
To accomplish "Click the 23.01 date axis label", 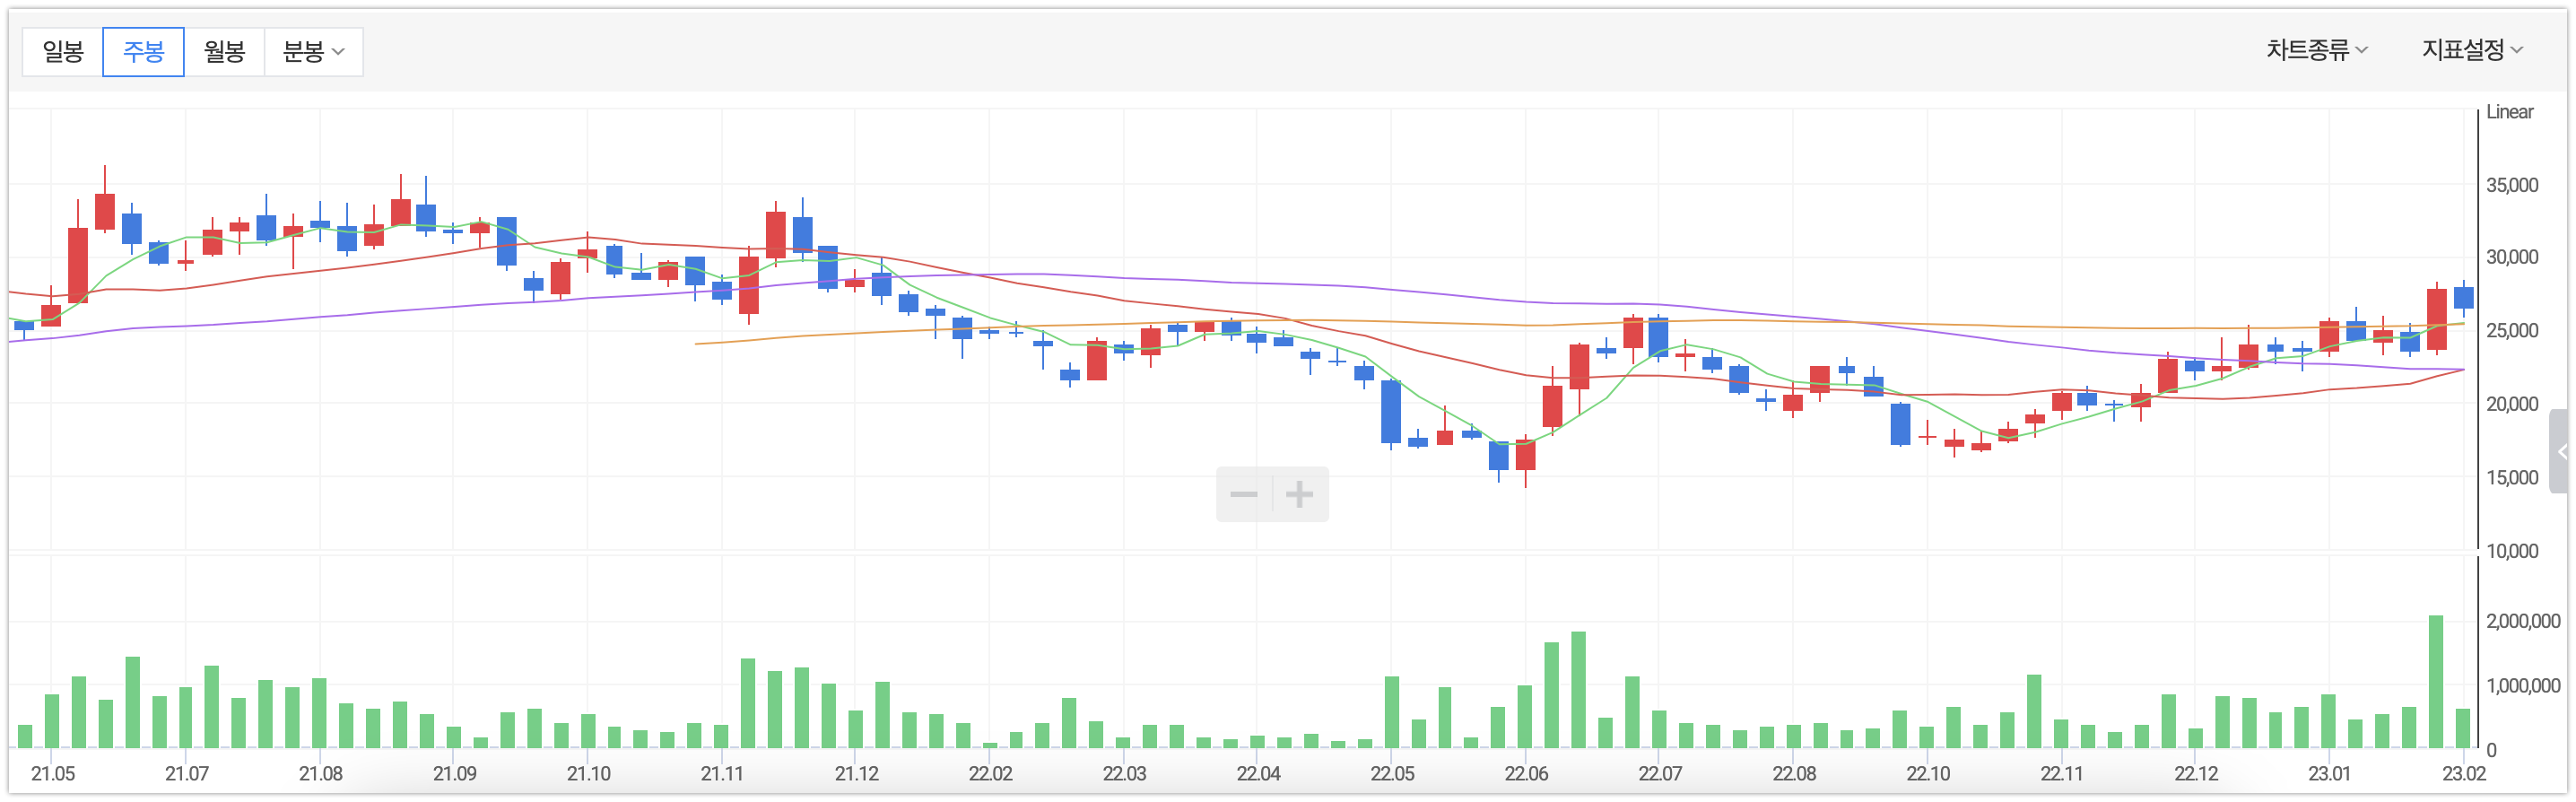I will tap(2330, 774).
